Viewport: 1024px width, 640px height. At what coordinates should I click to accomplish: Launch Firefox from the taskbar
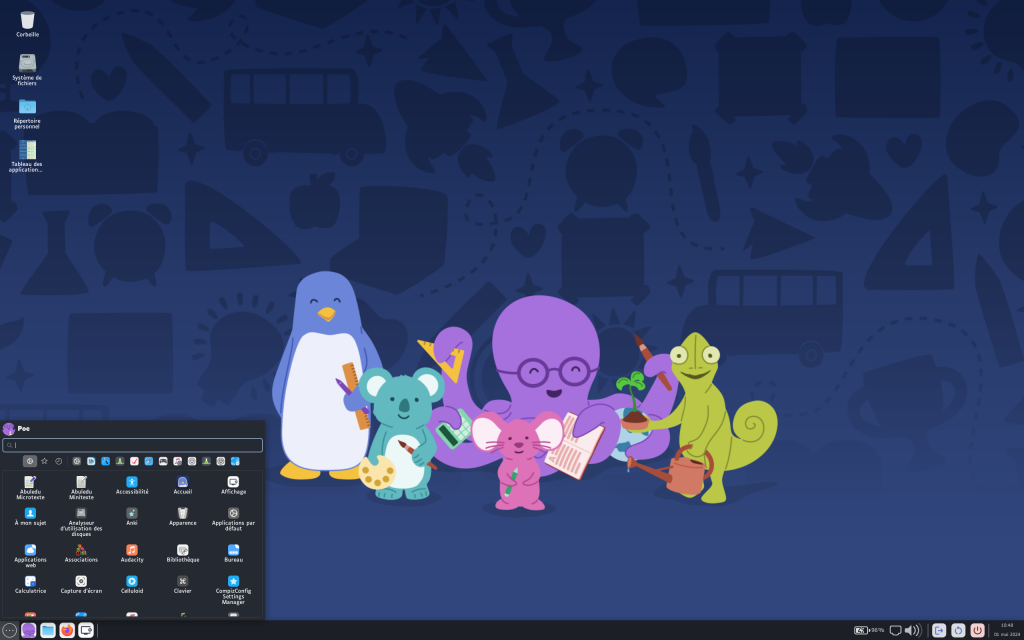[66, 629]
